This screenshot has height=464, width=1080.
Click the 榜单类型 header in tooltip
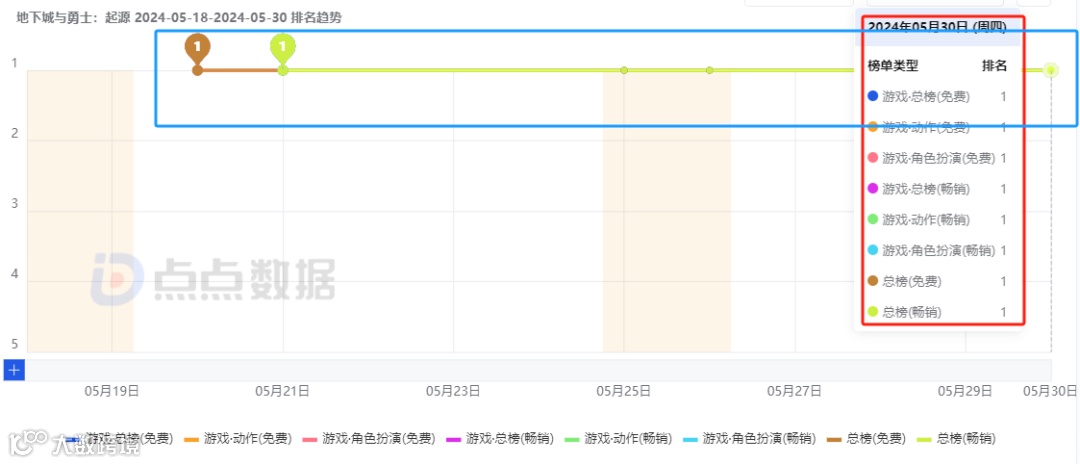[893, 66]
